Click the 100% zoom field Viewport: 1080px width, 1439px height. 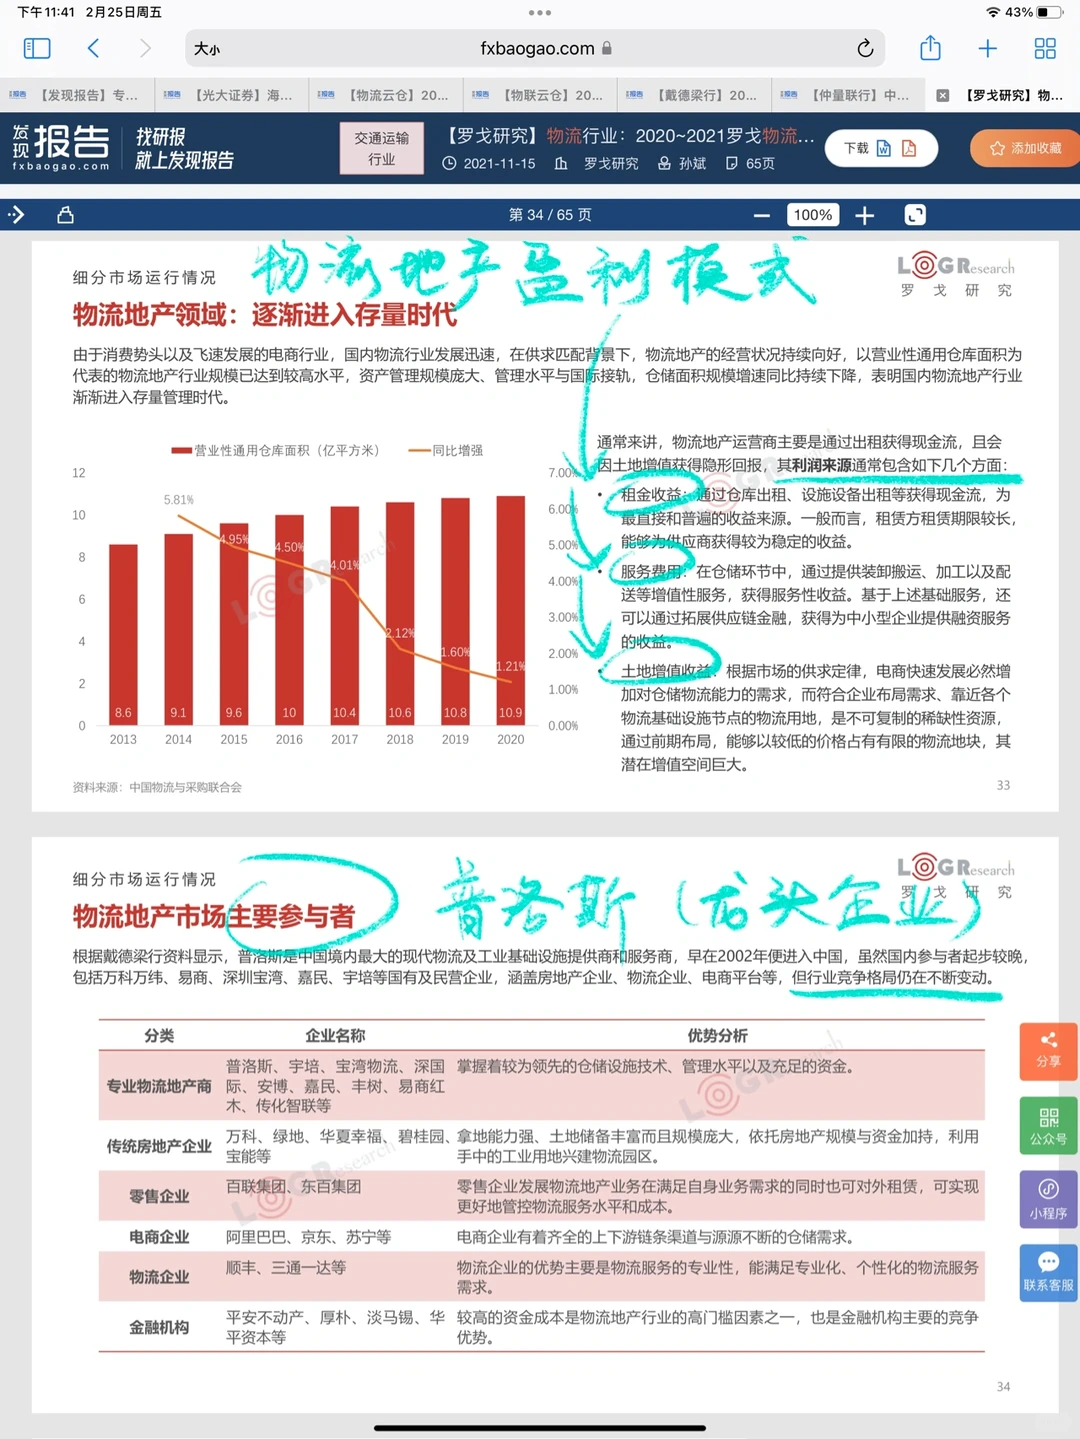coord(813,215)
